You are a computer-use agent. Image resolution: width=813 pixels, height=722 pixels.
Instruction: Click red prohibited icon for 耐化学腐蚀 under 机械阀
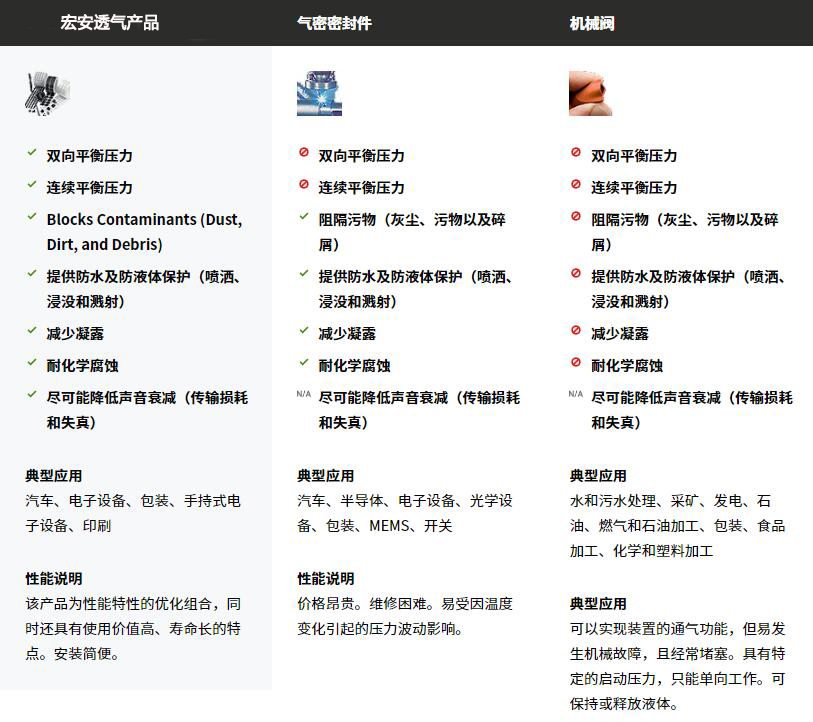click(576, 363)
